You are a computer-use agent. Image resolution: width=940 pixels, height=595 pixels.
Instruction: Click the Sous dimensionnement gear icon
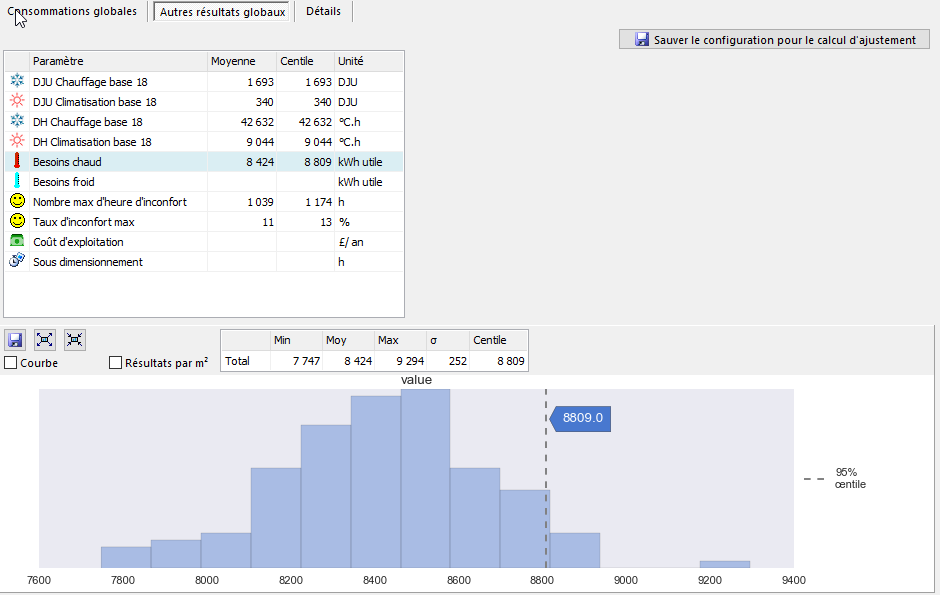click(17, 261)
